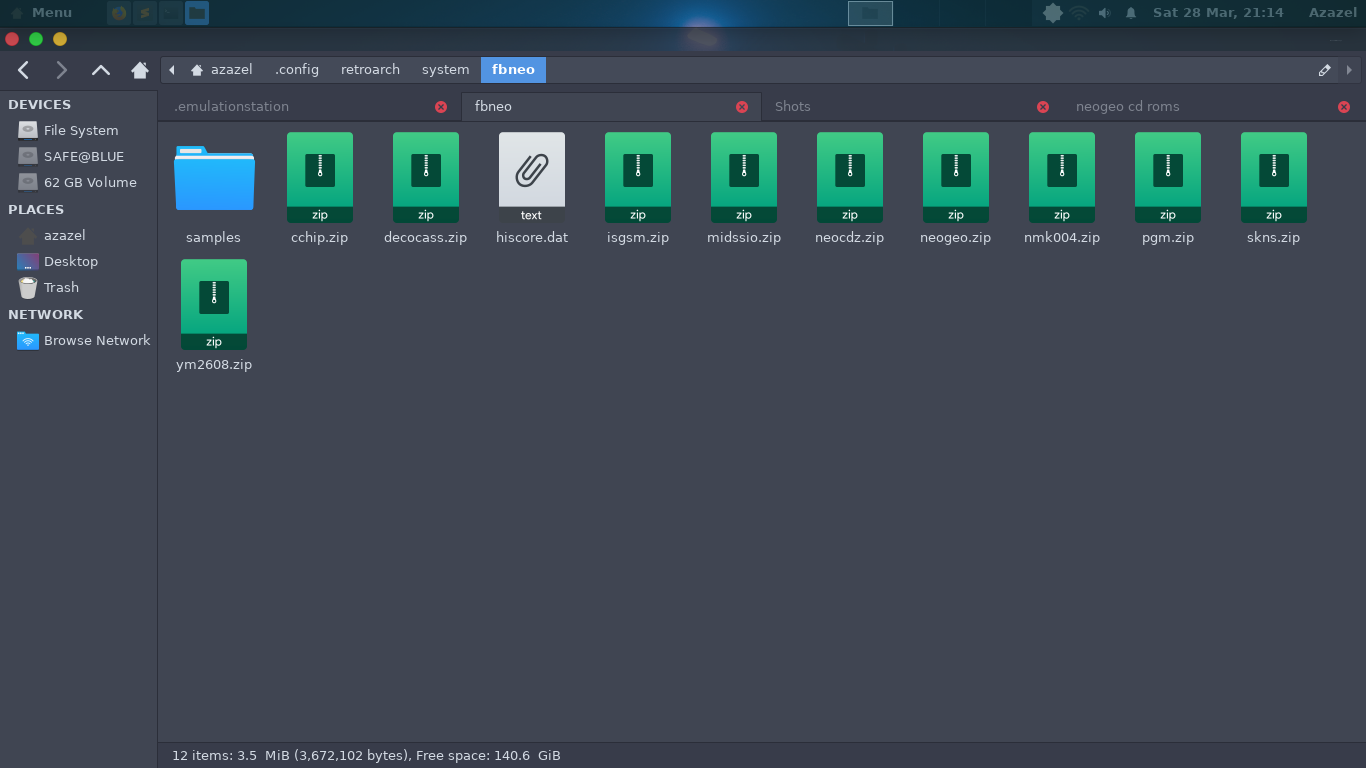Open the Azazel user menu
Image resolution: width=1366 pixels, height=768 pixels.
tap(1333, 13)
